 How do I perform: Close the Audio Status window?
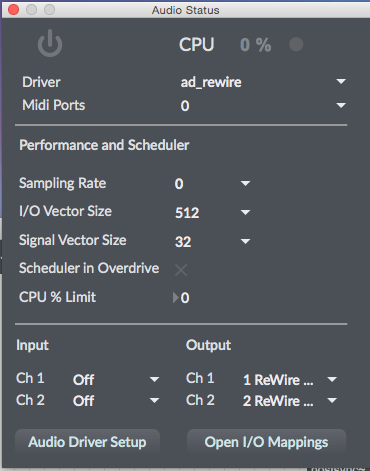click(13, 10)
